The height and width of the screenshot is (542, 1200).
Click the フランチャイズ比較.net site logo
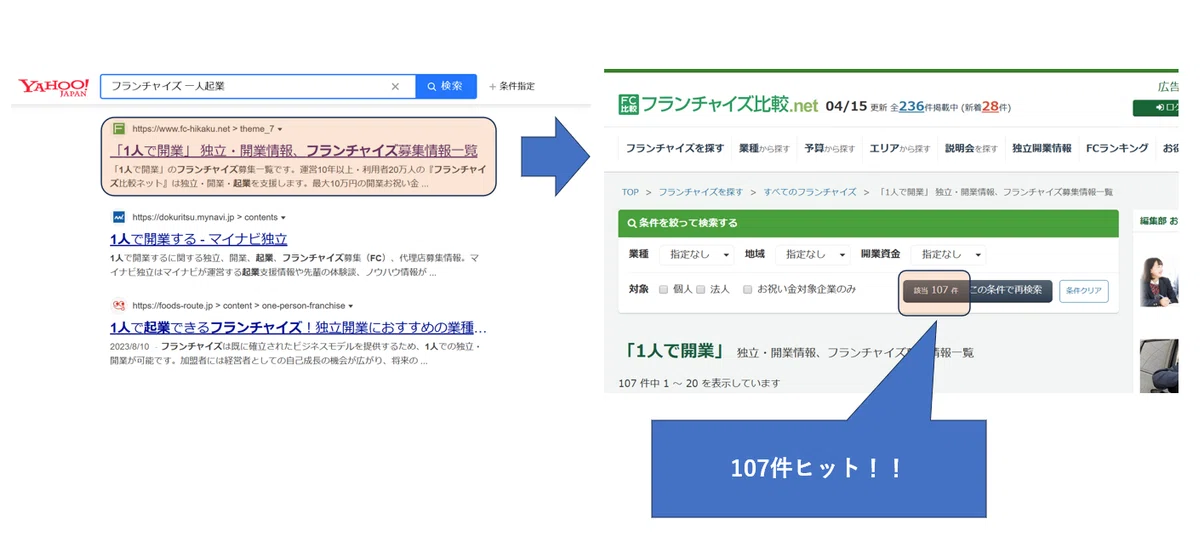[x=718, y=104]
